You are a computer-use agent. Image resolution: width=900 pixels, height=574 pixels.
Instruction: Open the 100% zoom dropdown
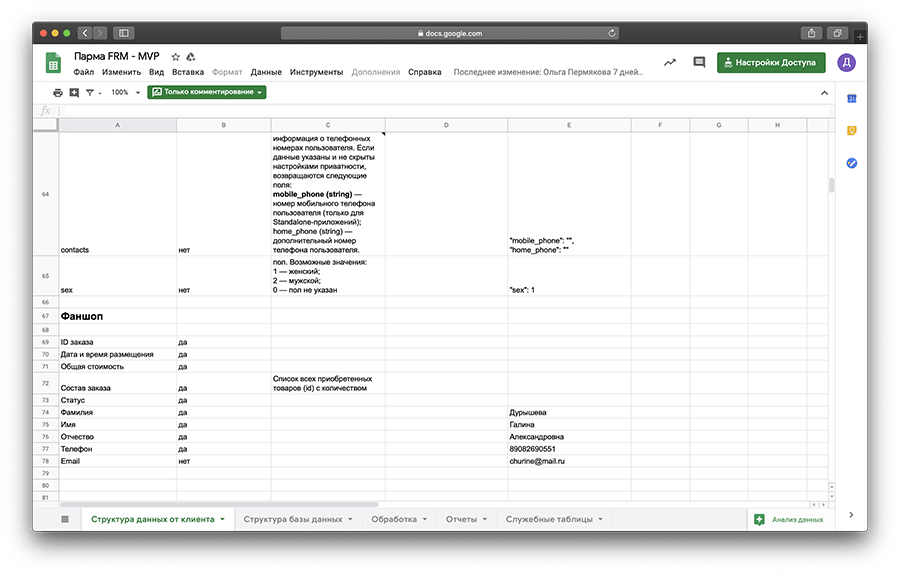(125, 92)
